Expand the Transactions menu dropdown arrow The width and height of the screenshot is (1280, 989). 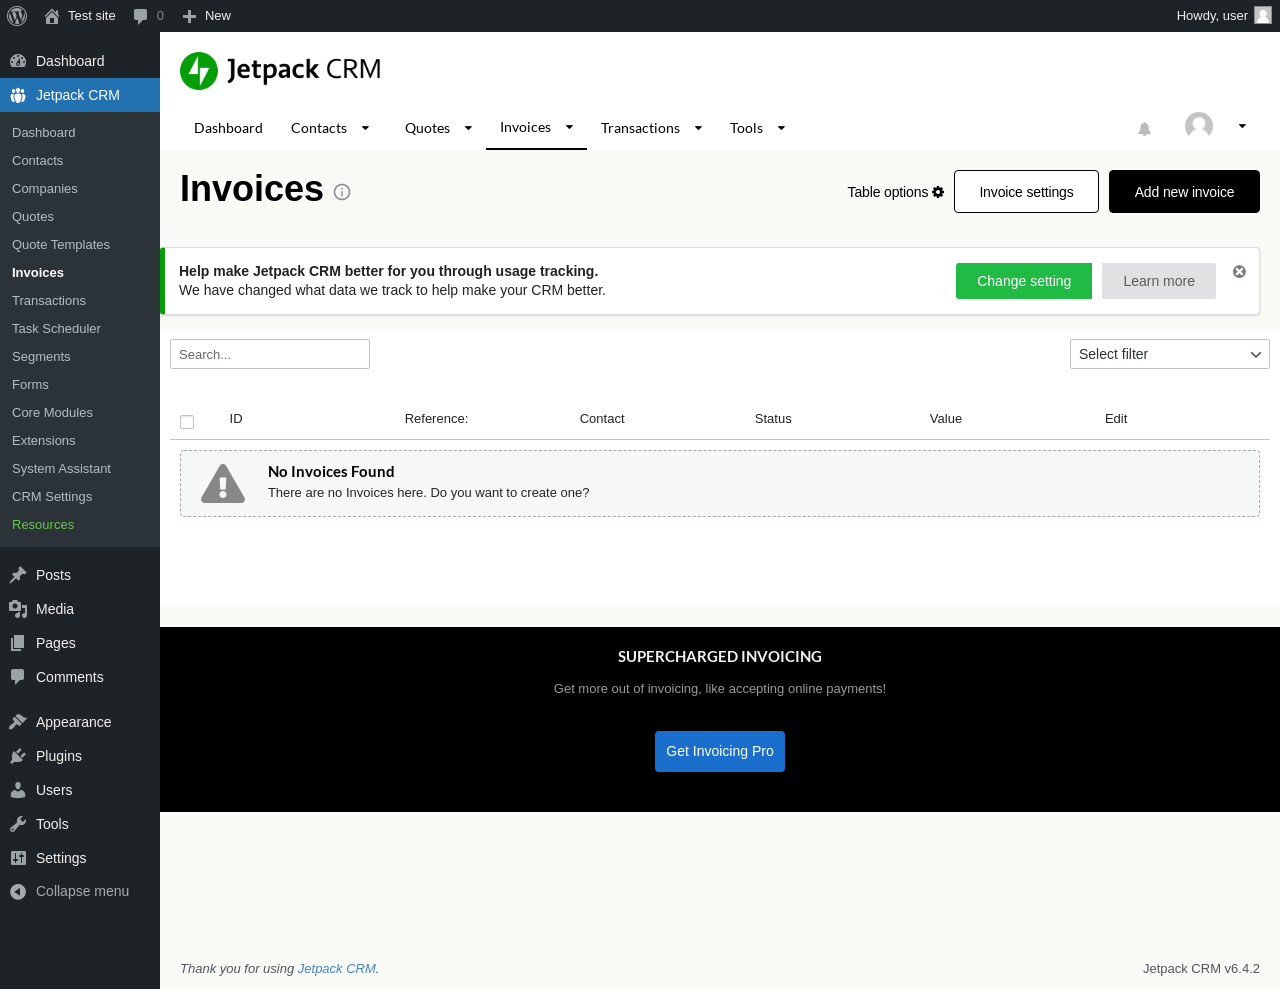click(698, 128)
